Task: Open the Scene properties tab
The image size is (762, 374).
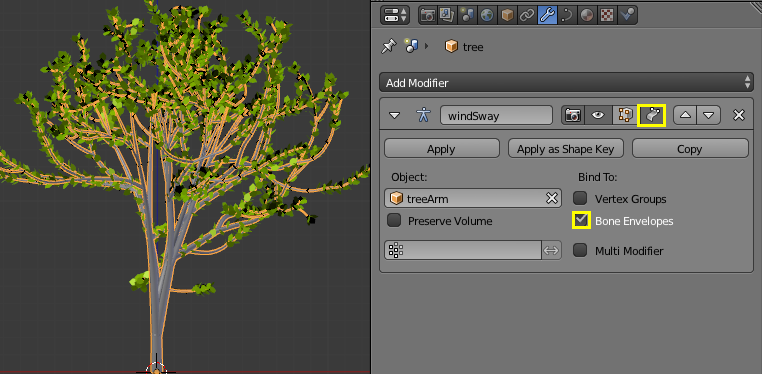Action: (468, 16)
